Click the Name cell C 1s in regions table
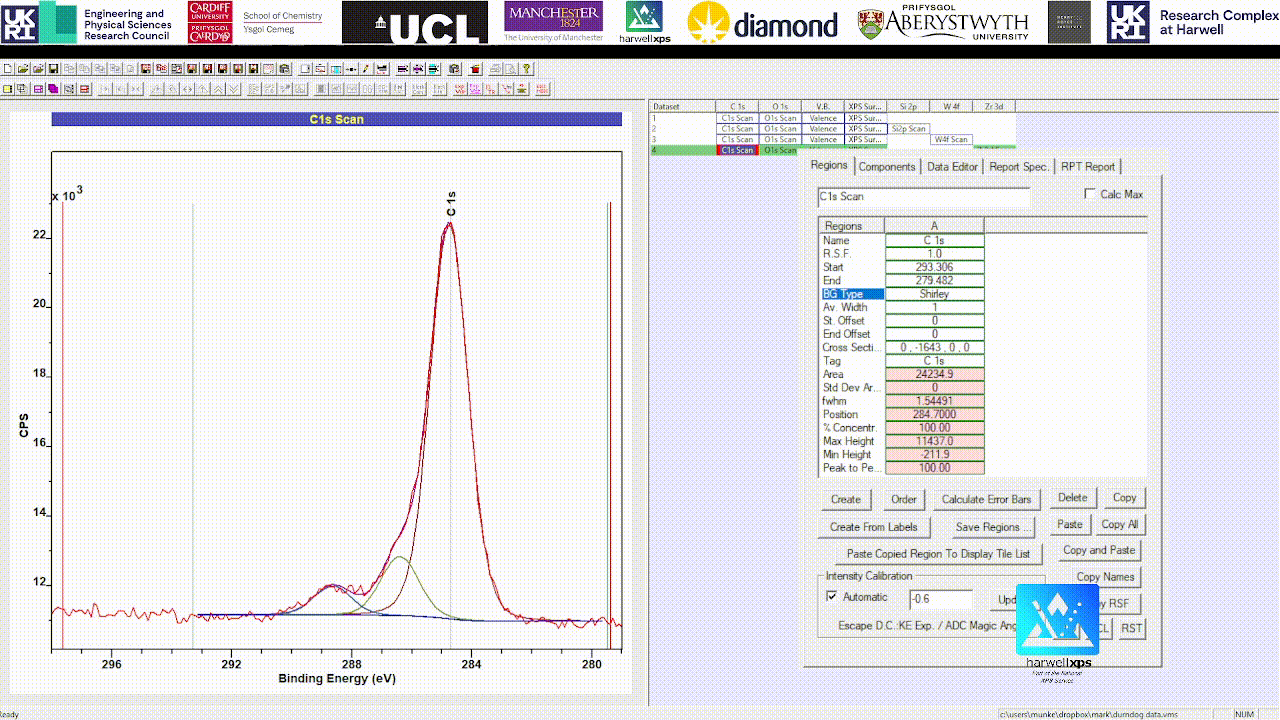Image resolution: width=1280 pixels, height=720 pixels. (x=934, y=240)
